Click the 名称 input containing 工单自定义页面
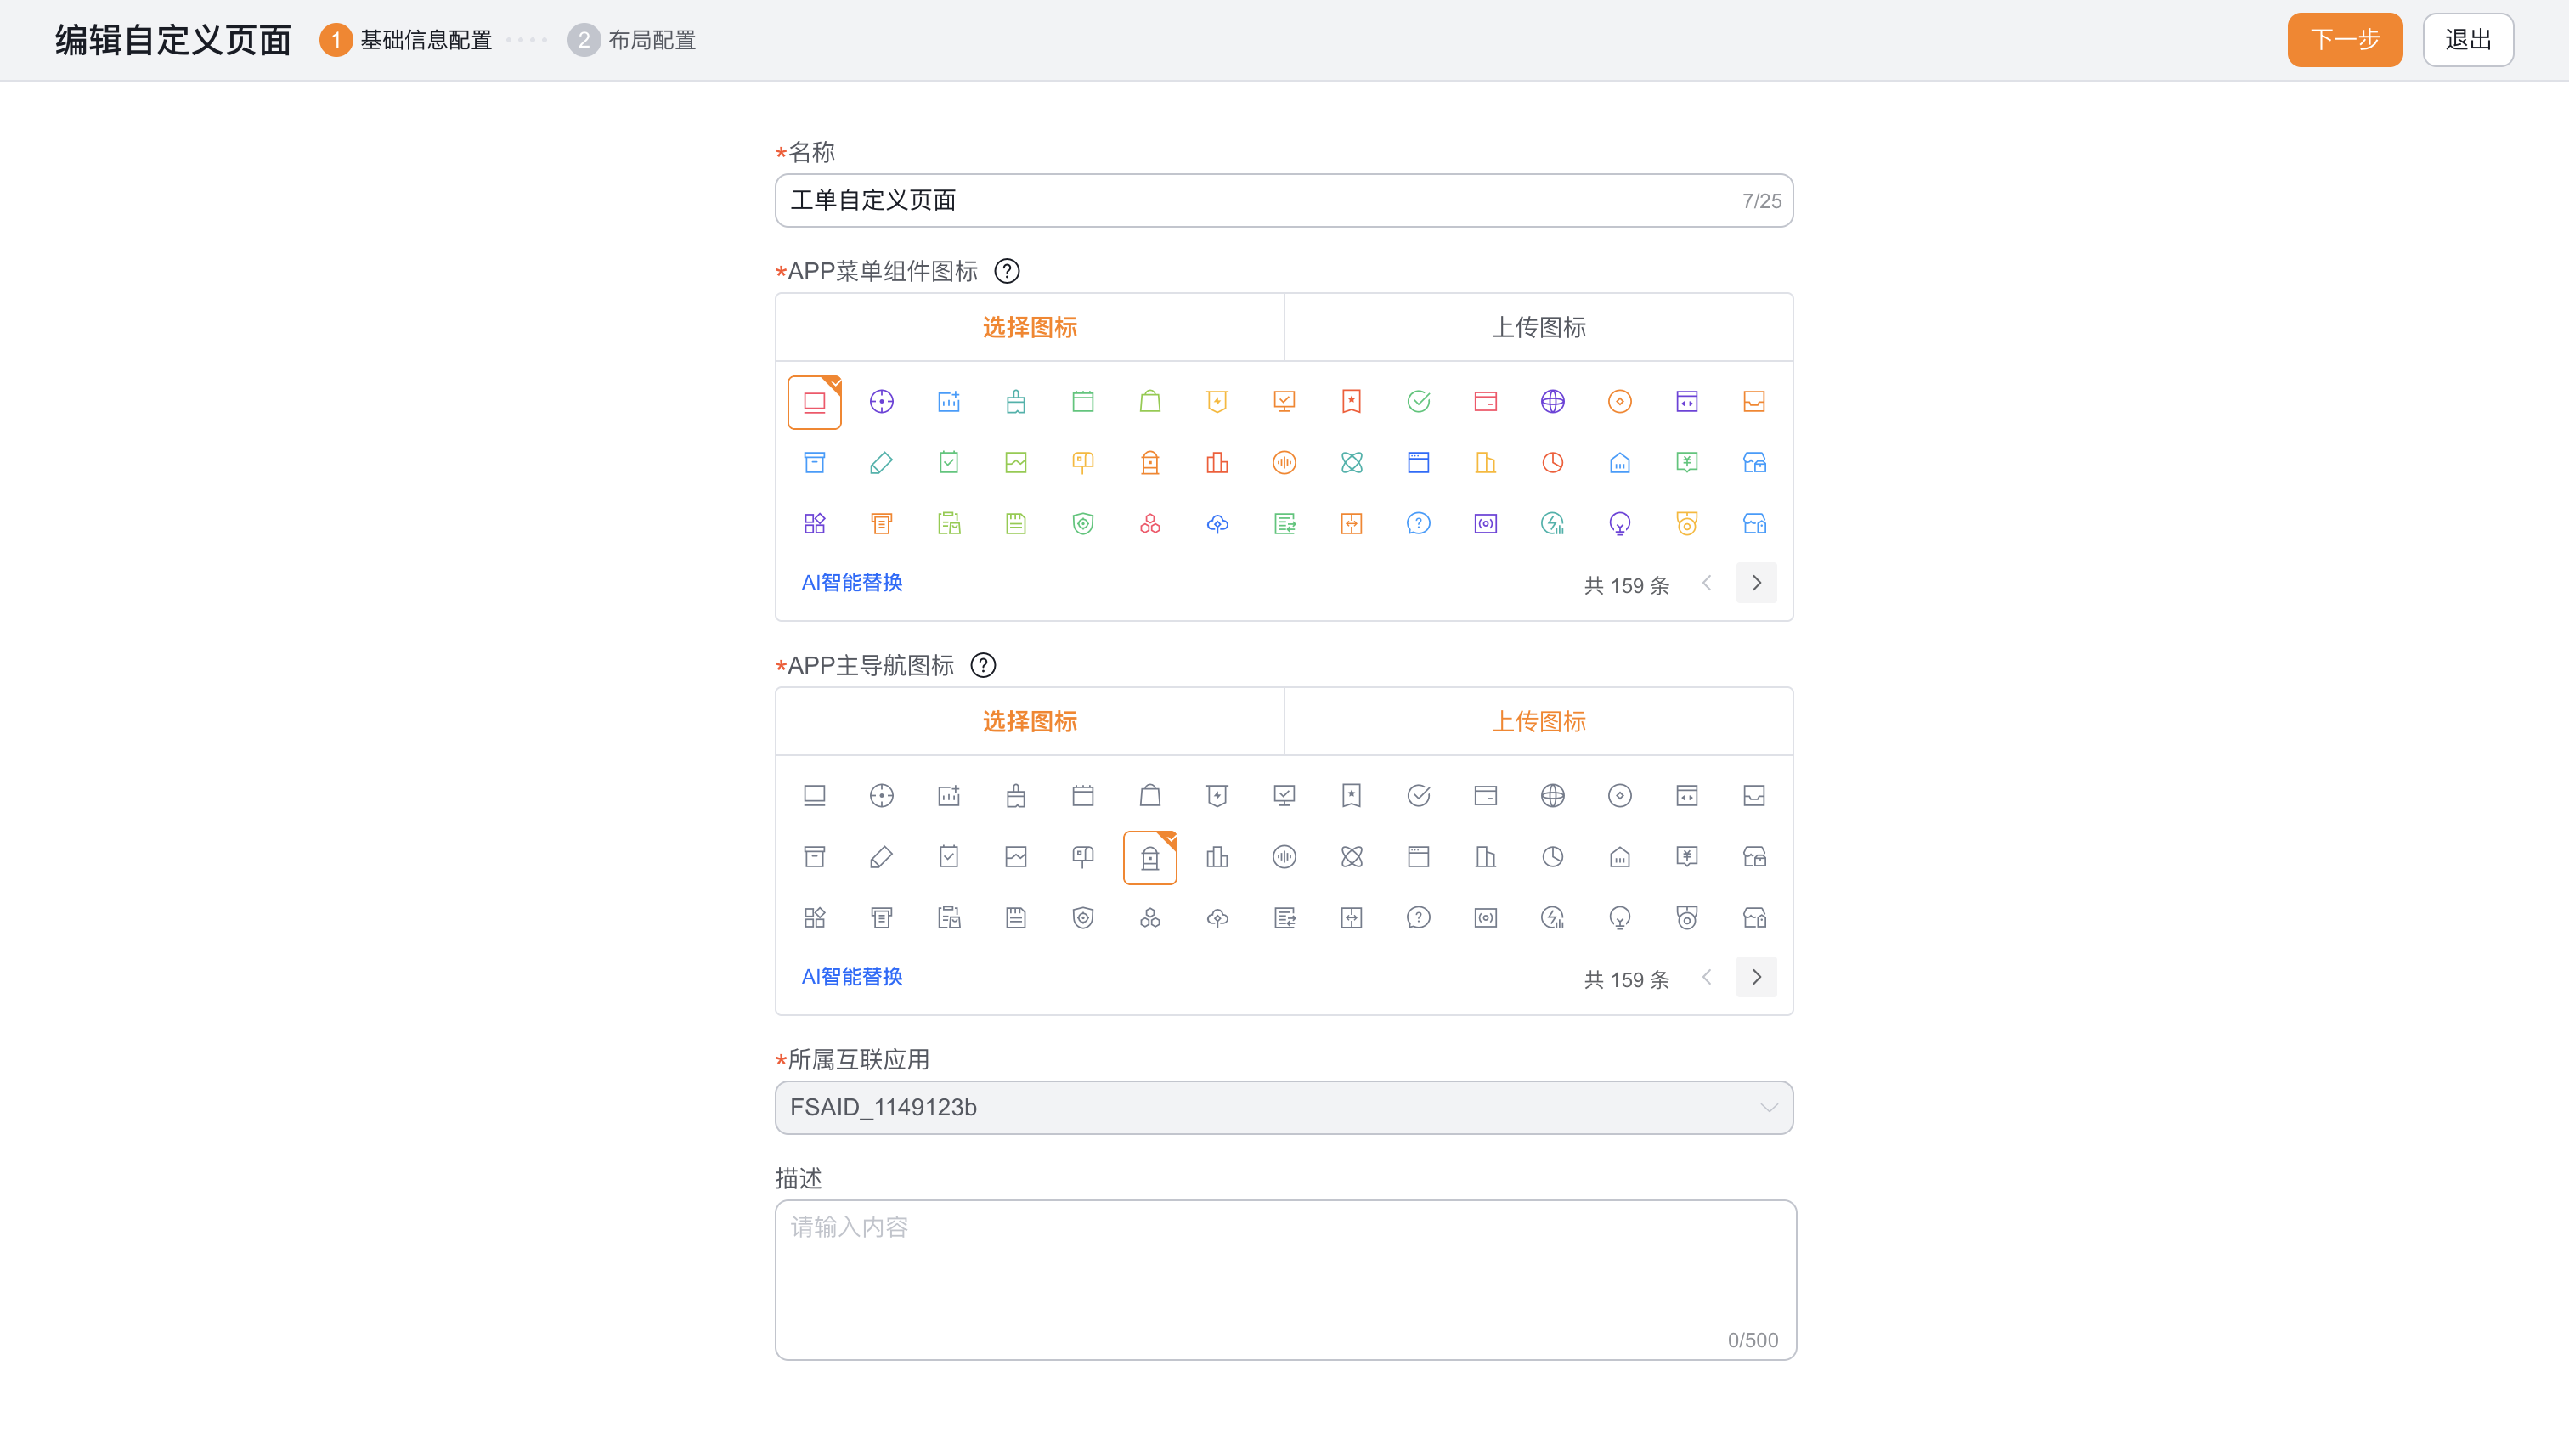 (x=1284, y=200)
